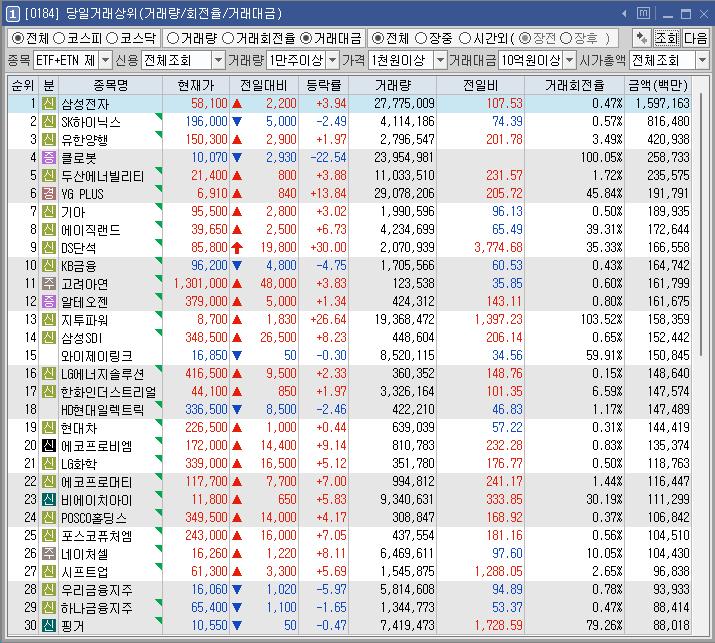
Task: Open the 시가총액 전체조회 dropdown
Action: (x=702, y=60)
